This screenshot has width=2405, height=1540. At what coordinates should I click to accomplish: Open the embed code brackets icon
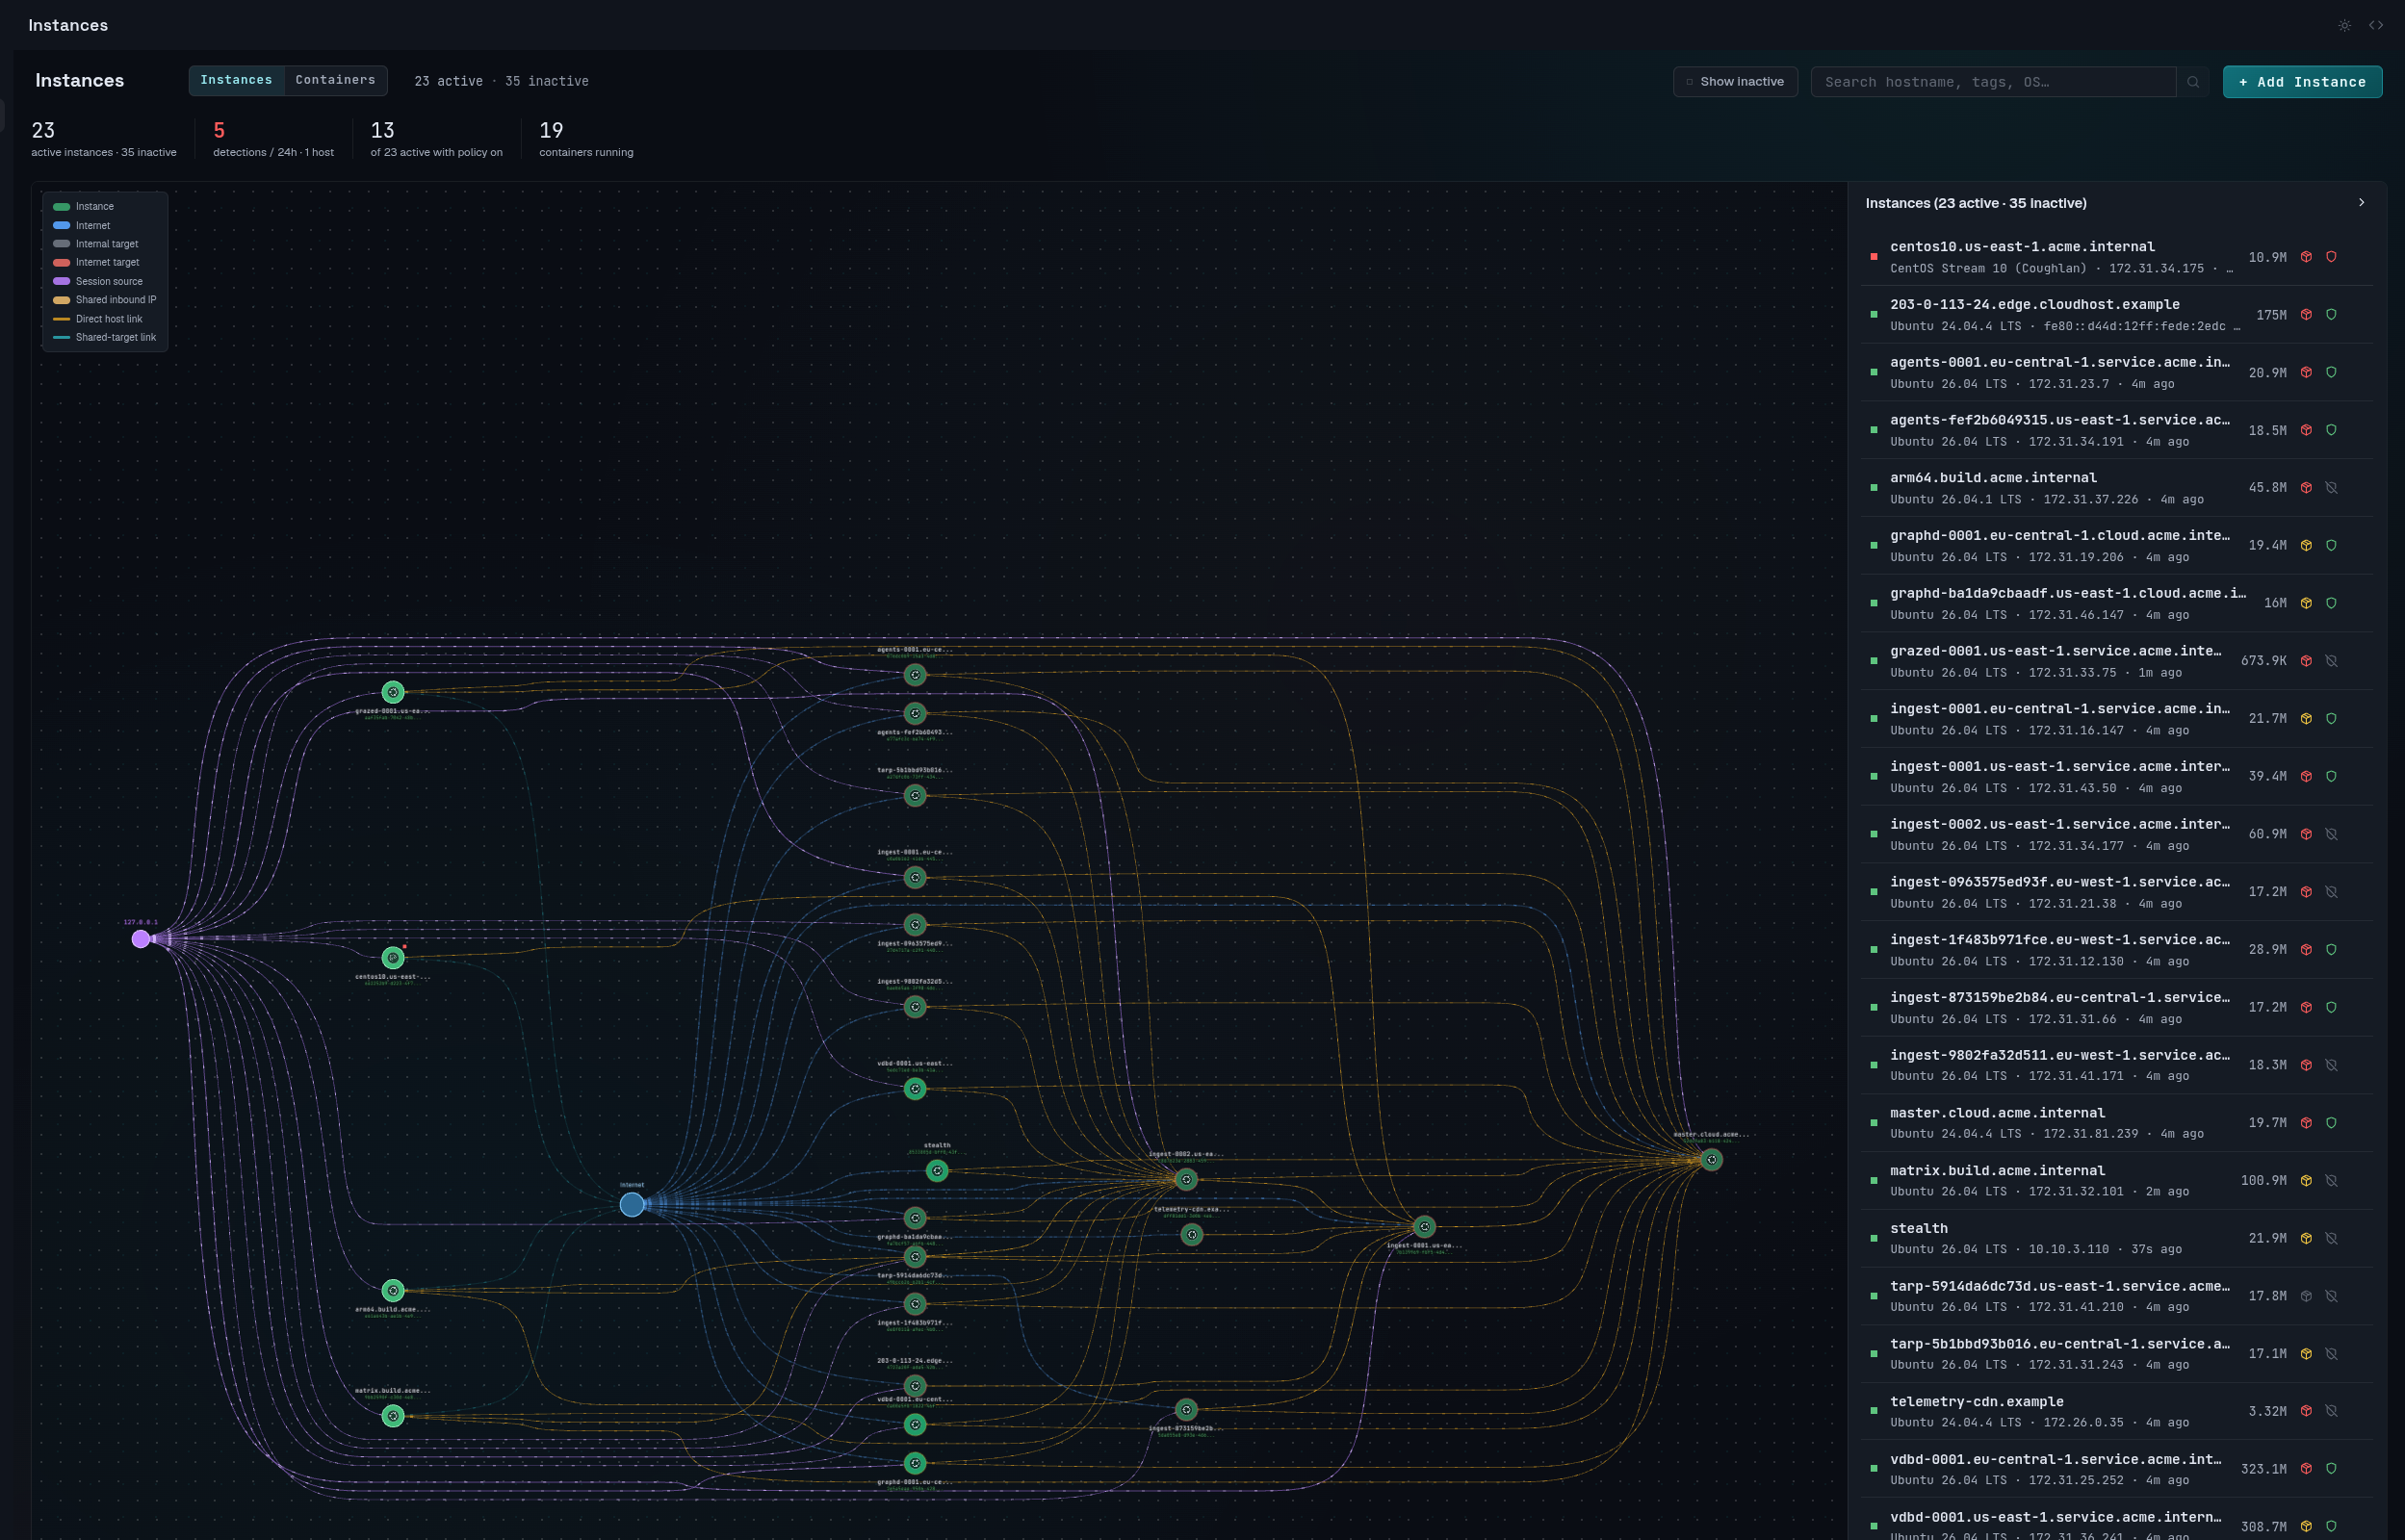[2376, 25]
